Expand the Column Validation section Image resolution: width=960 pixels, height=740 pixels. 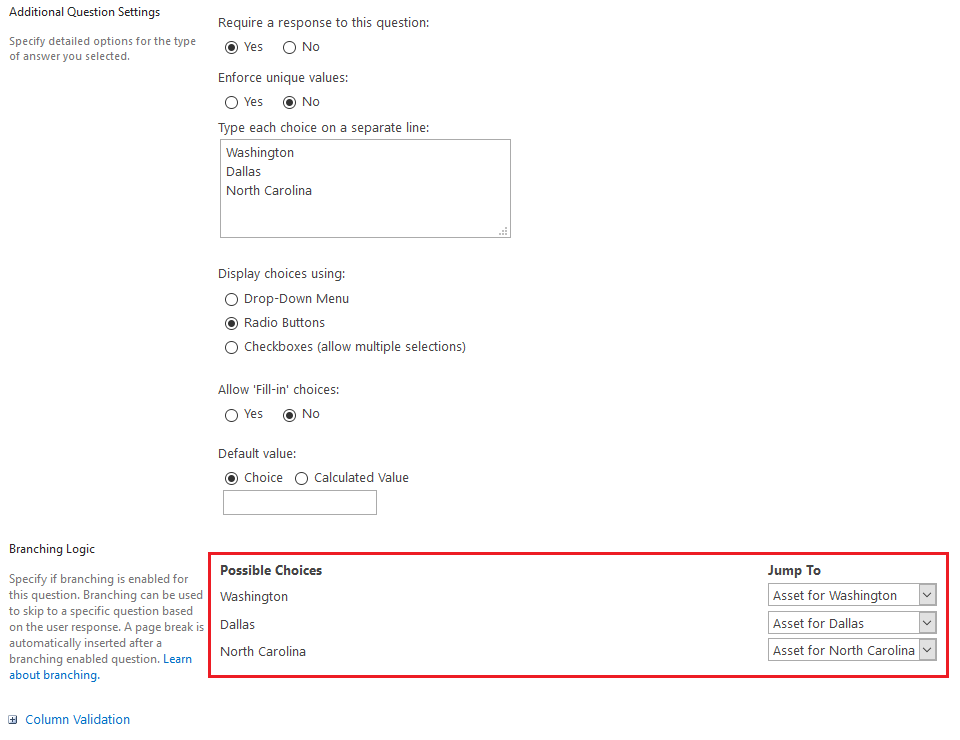coord(77,720)
